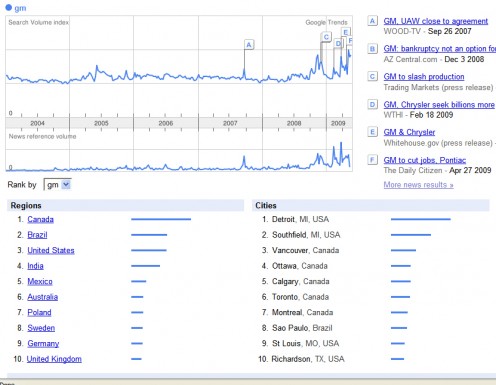The width and height of the screenshot is (496, 385).
Task: Select the Poland region link
Action: (39, 313)
